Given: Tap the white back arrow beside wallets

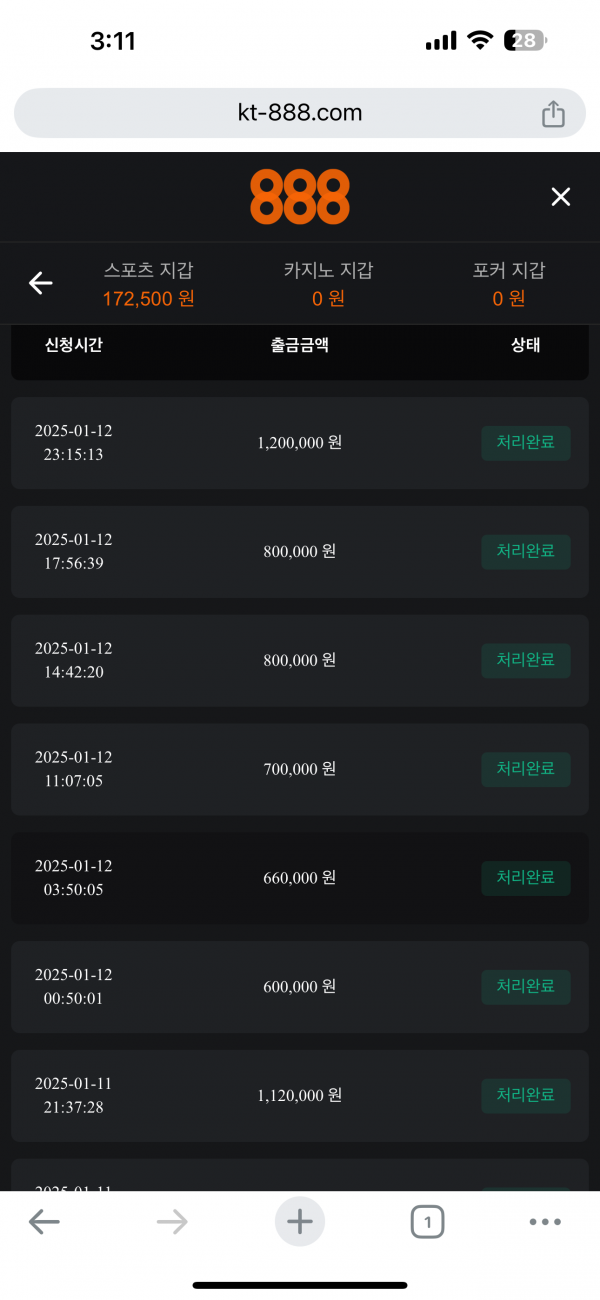Looking at the screenshot, I should (40, 283).
